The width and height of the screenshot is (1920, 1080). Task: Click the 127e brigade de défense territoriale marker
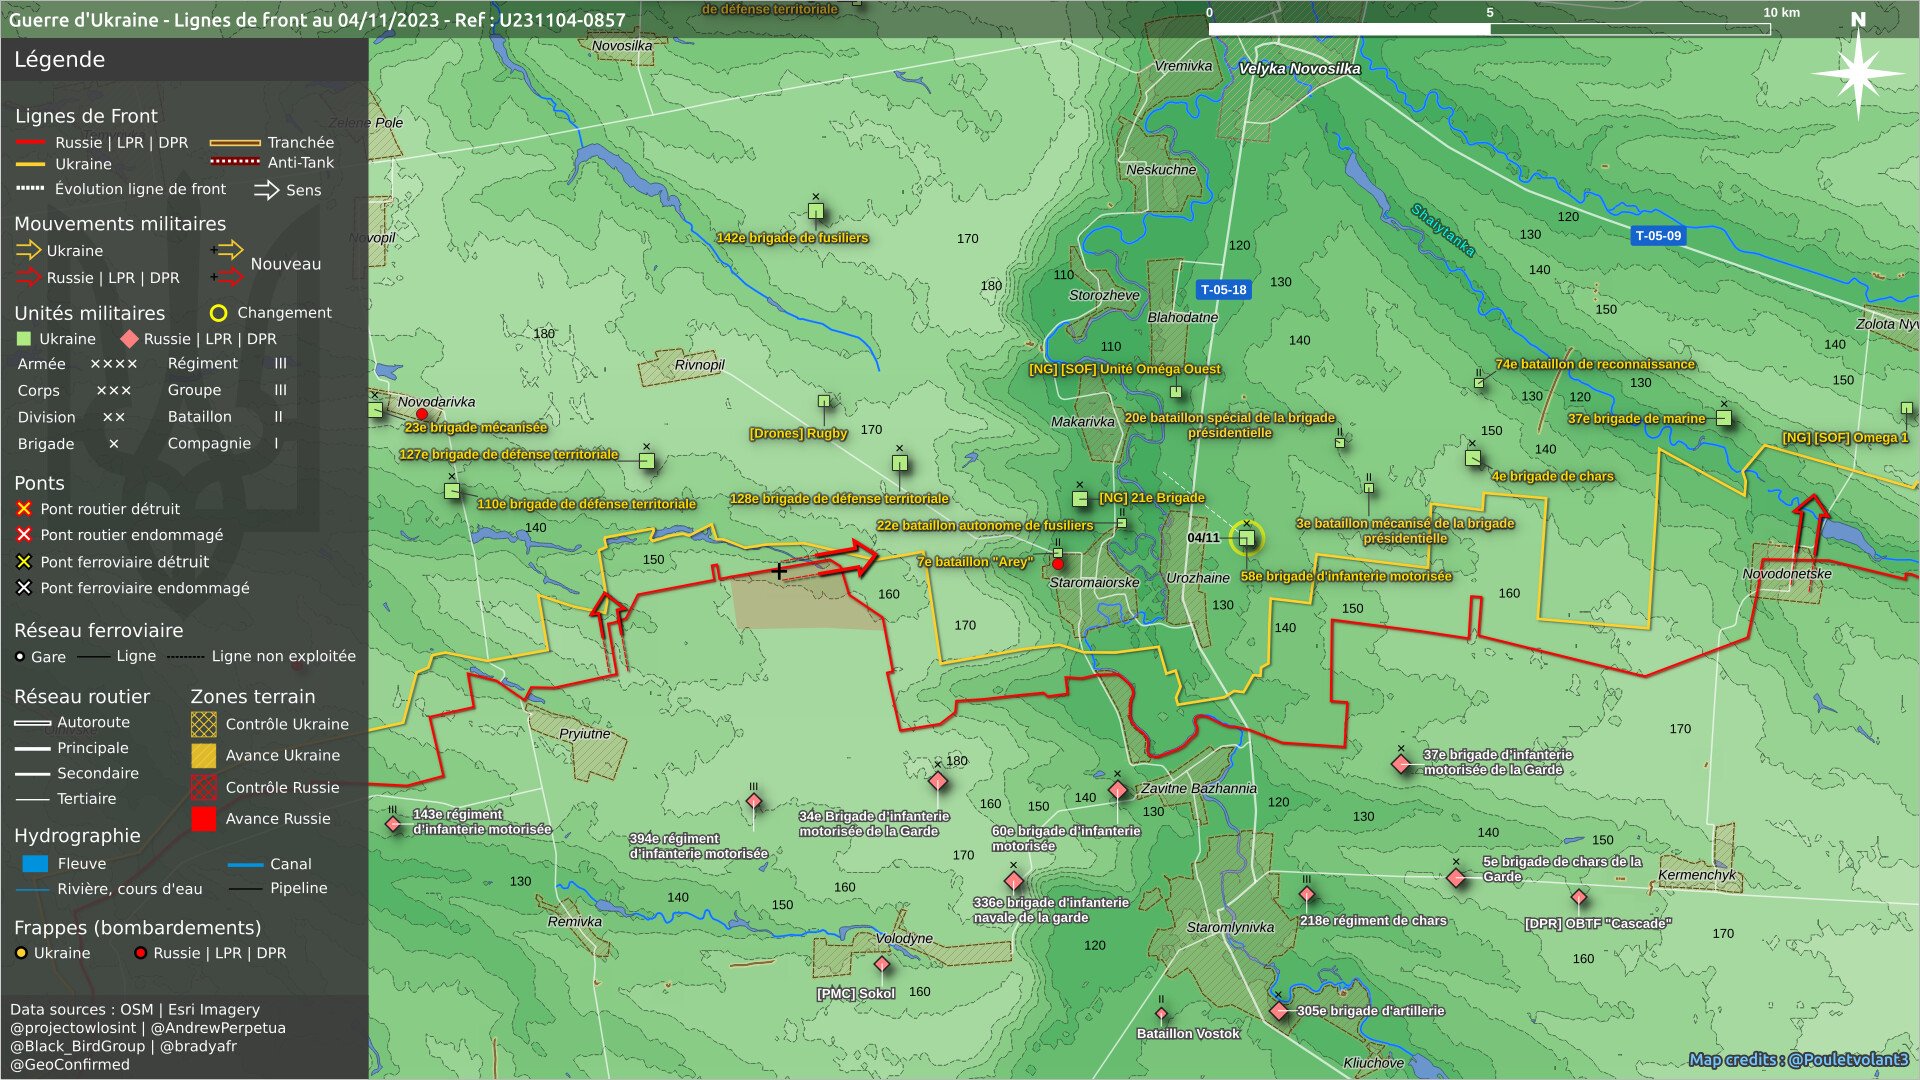click(x=647, y=461)
